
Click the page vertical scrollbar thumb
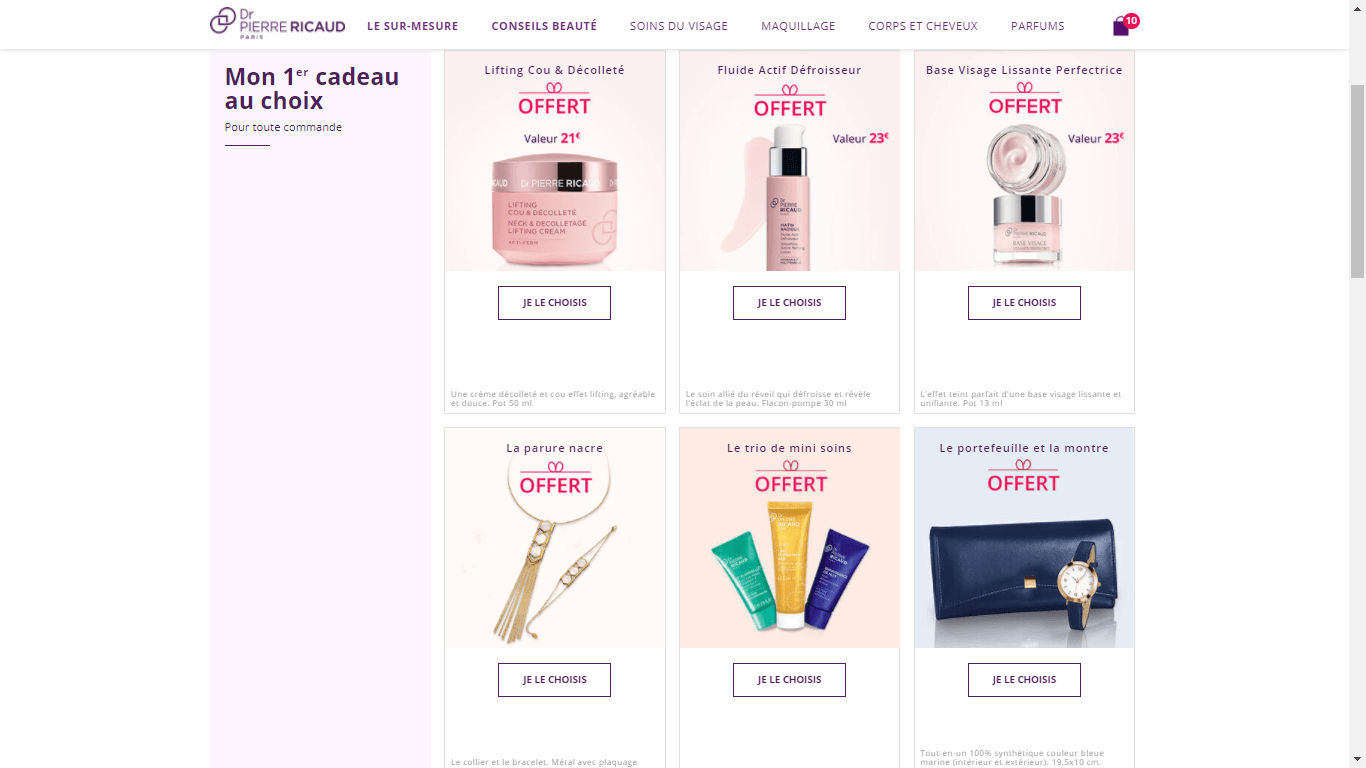pos(1357,181)
